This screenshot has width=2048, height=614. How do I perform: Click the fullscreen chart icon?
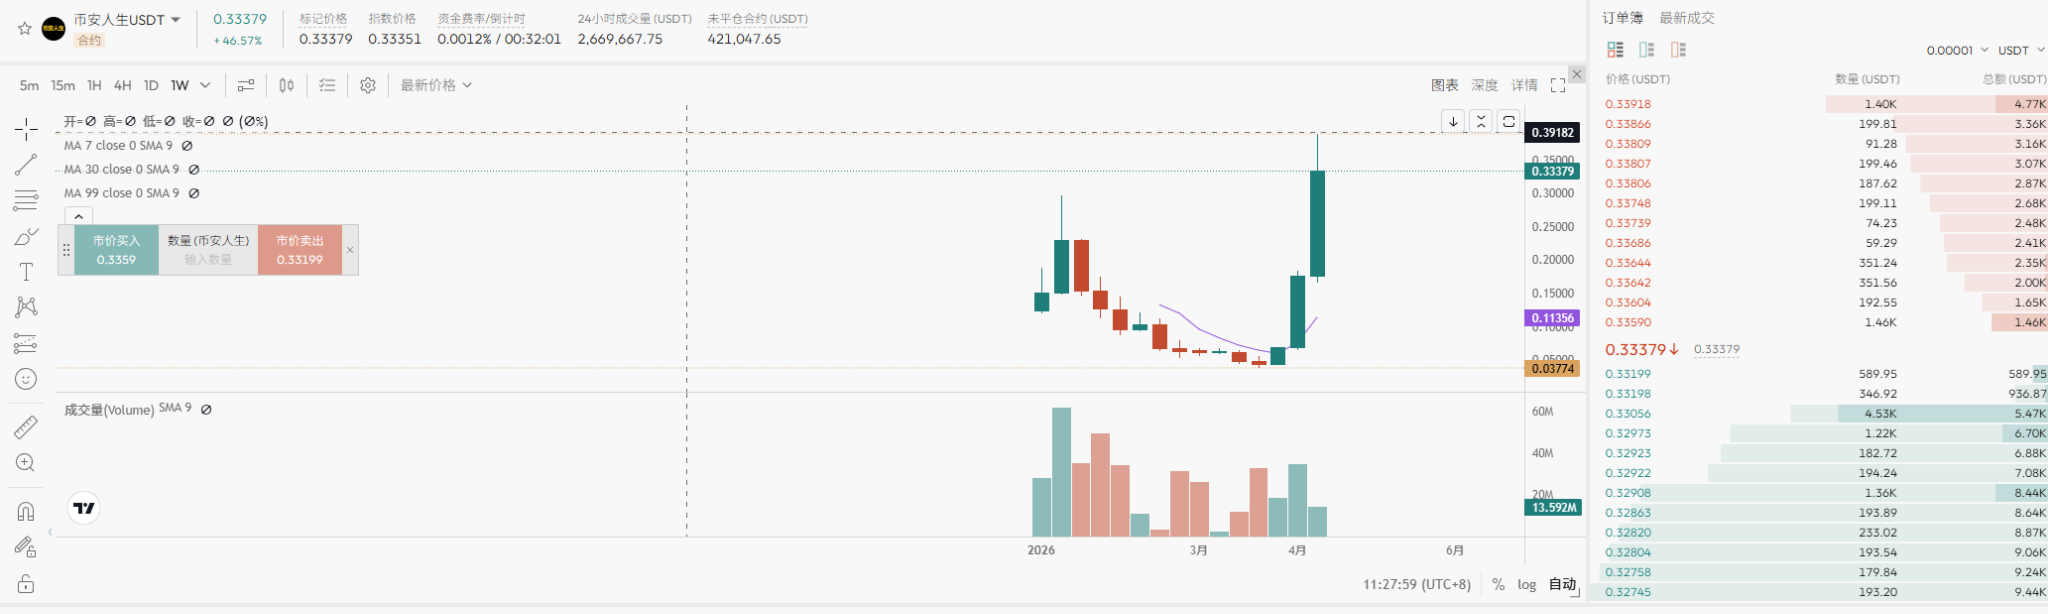[x=1558, y=86]
